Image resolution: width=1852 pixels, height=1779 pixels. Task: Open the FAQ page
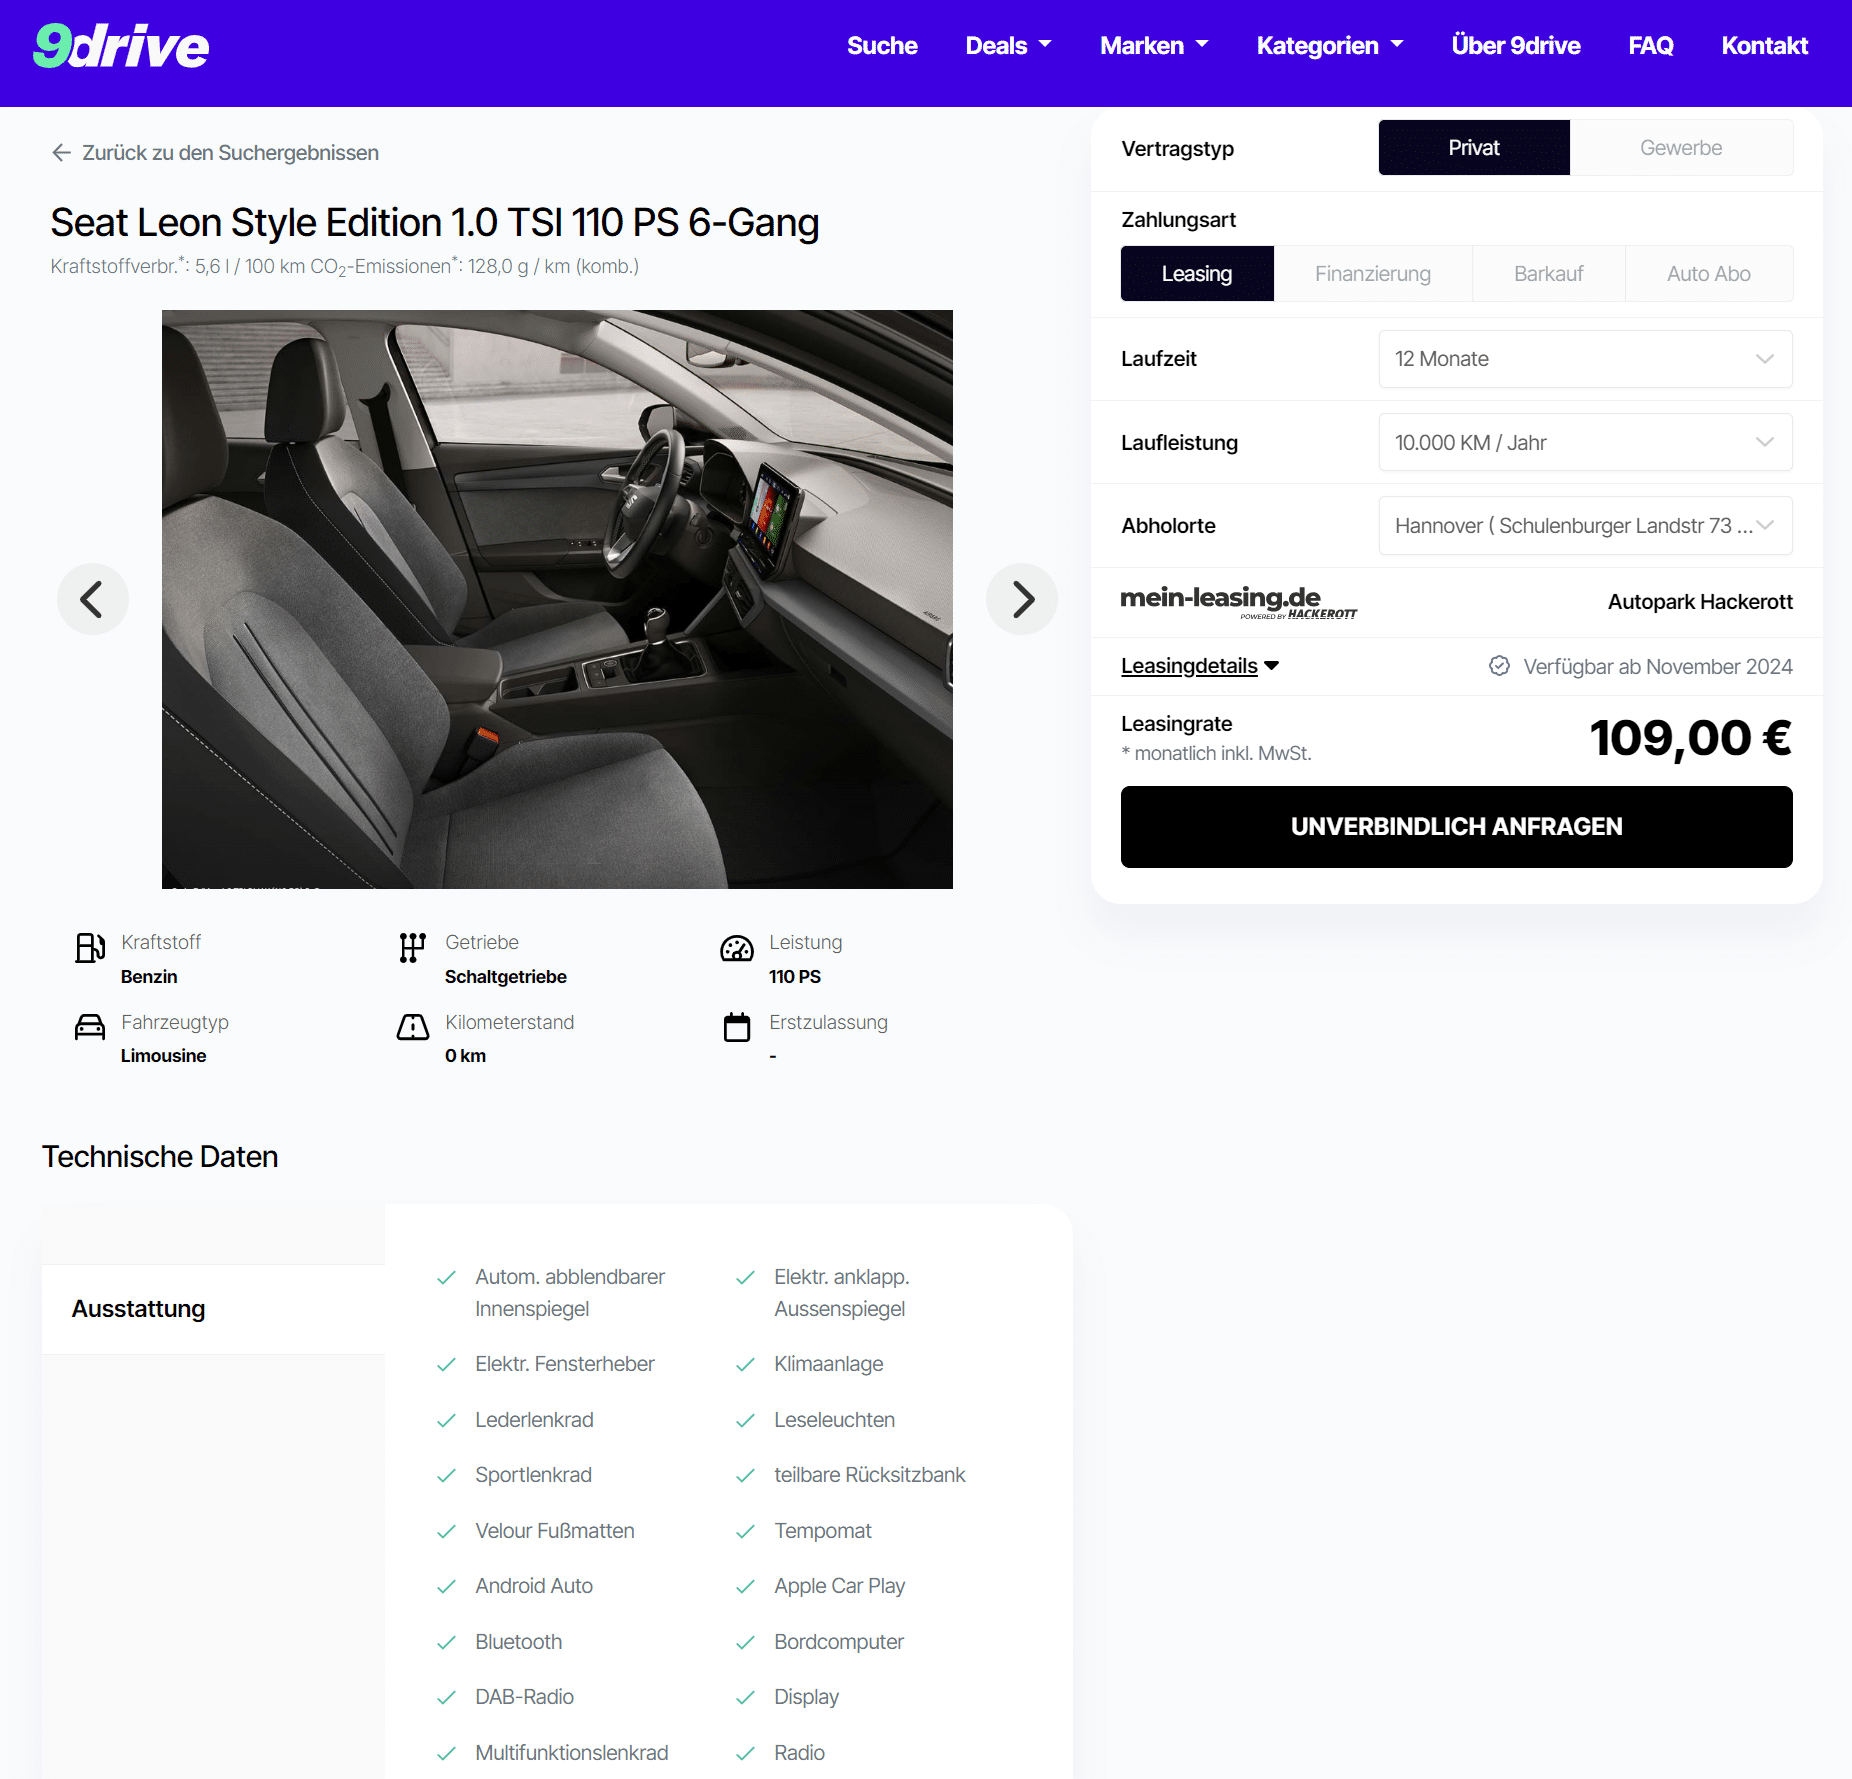[x=1651, y=46]
